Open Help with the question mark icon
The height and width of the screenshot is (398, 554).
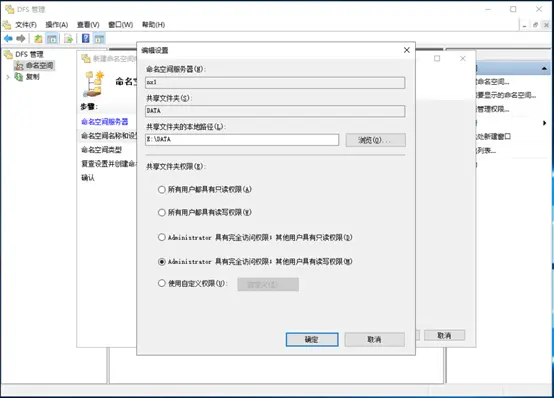point(86,38)
